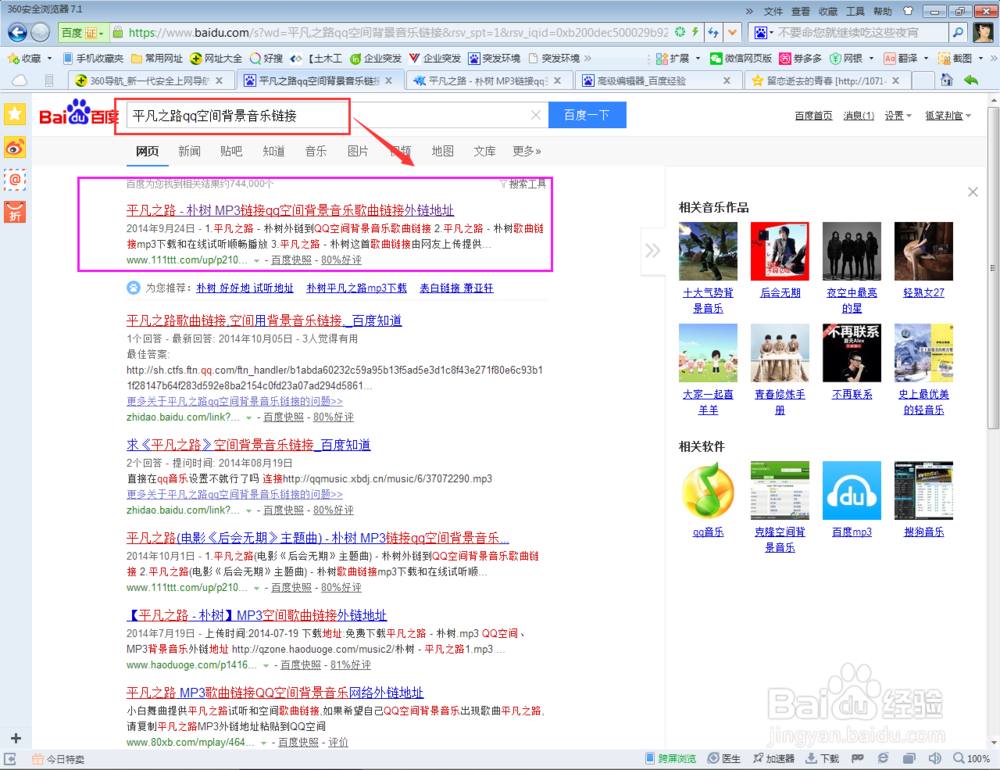Open the yellow star favorites sidebar icon
Image resolution: width=1000 pixels, height=770 pixels.
[15, 115]
